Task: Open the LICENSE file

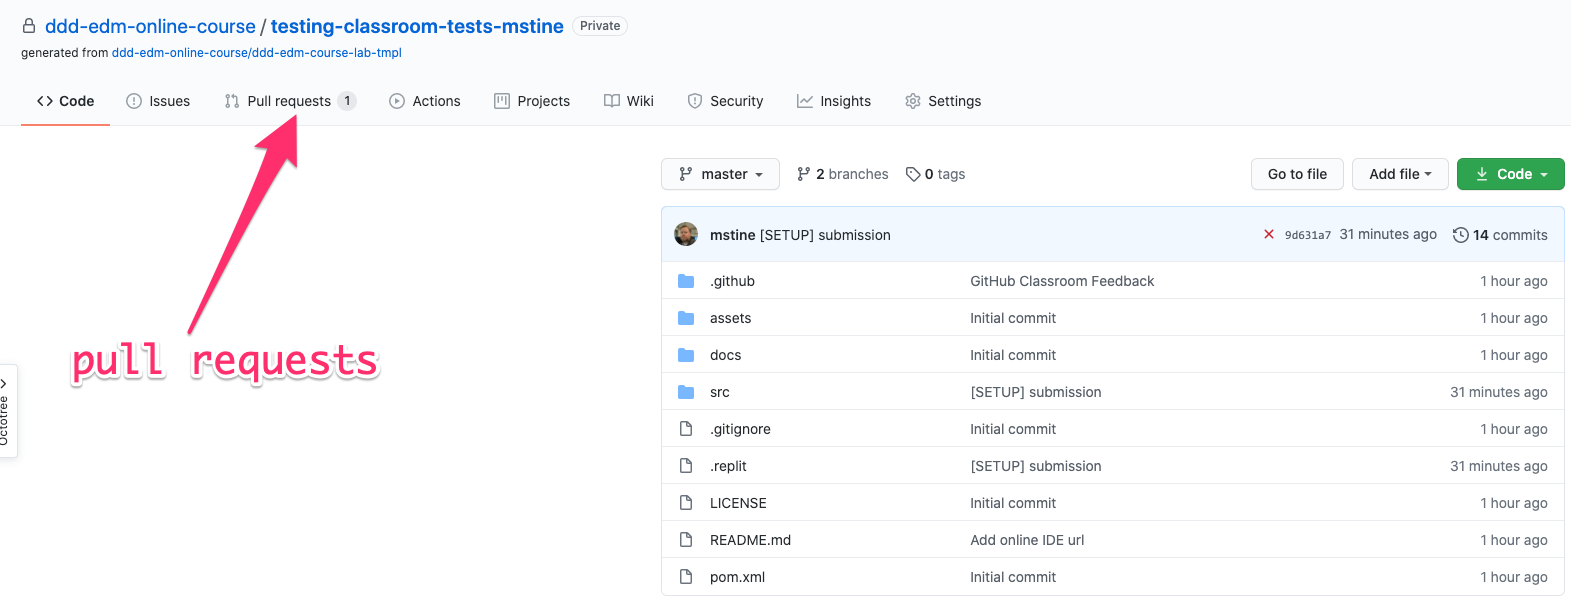Action: [x=738, y=503]
